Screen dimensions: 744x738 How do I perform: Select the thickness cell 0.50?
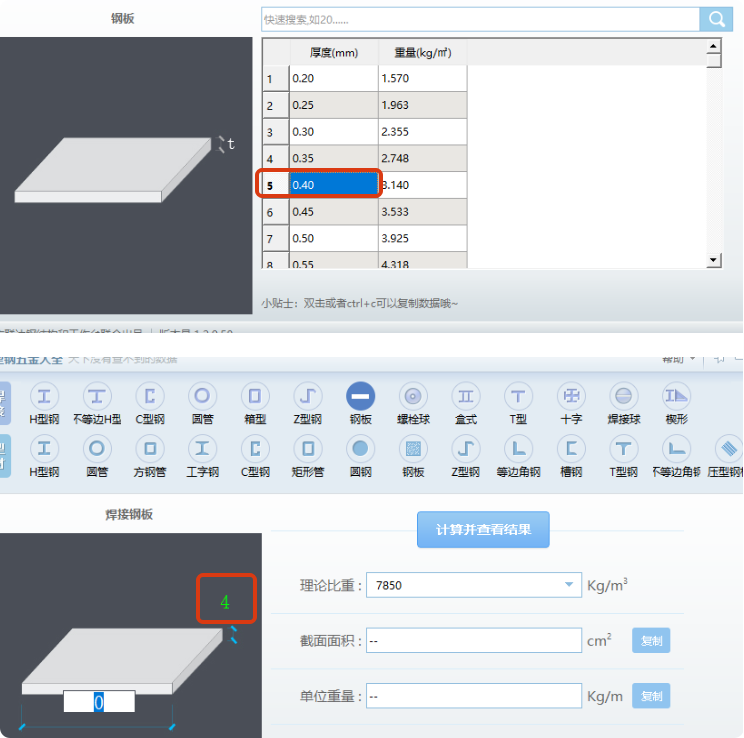(334, 238)
